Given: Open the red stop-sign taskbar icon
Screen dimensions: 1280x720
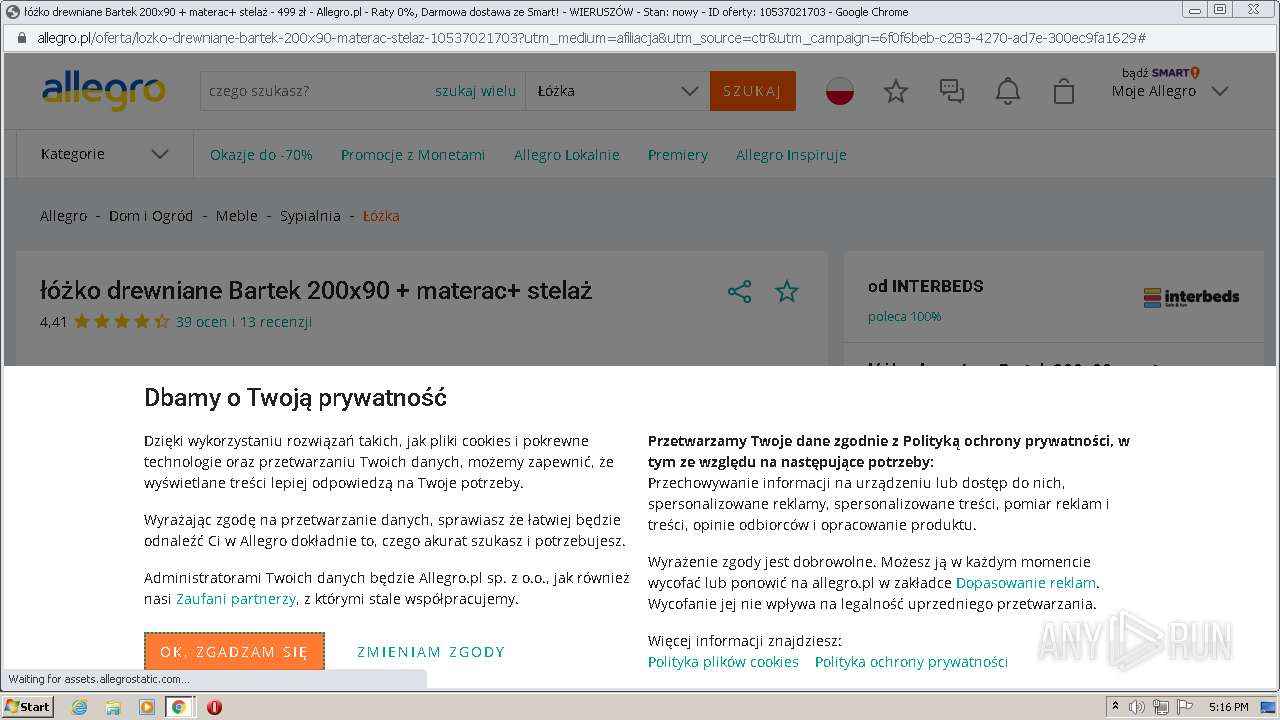Looking at the screenshot, I should point(214,707).
